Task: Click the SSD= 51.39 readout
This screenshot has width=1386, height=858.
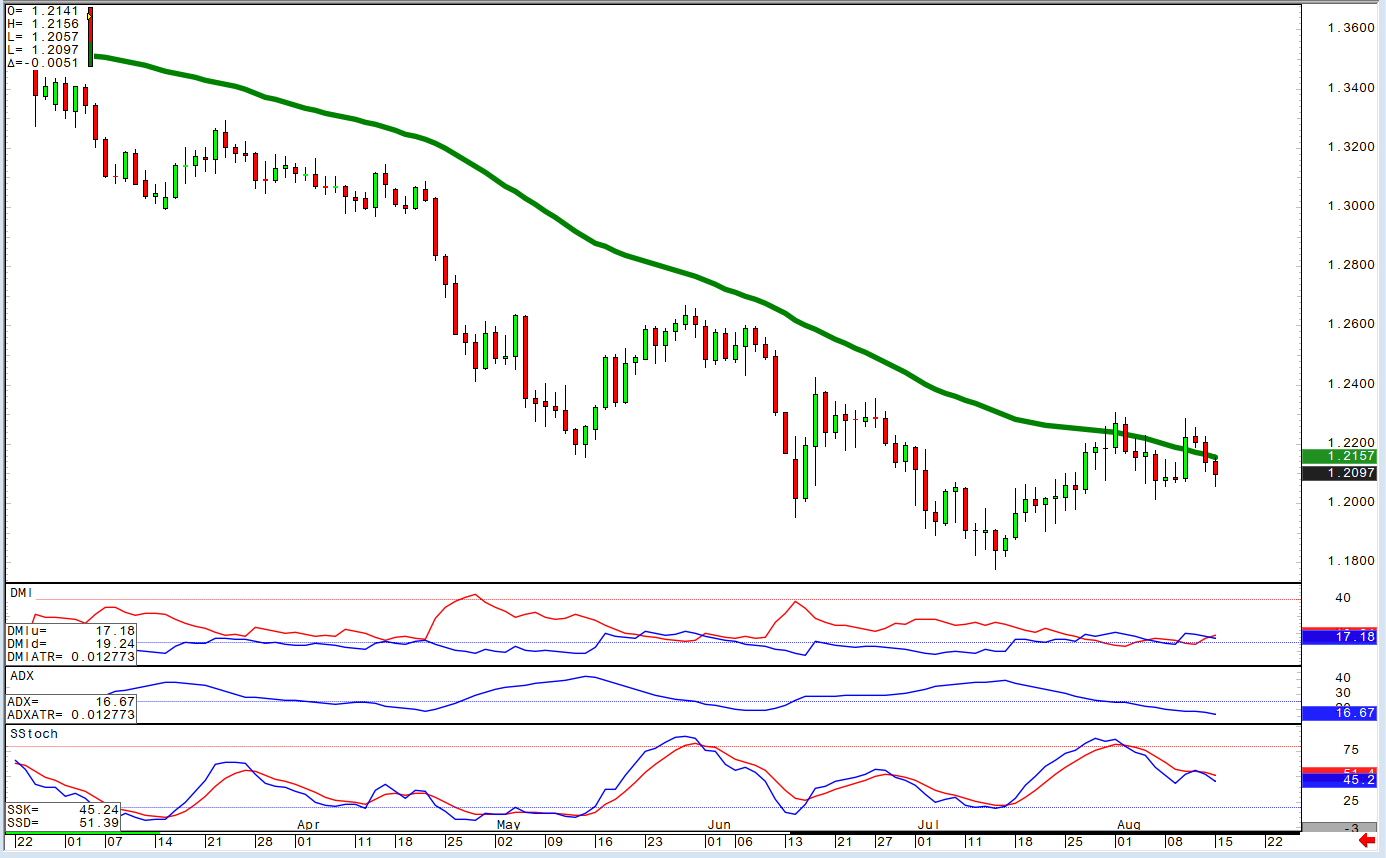Action: point(63,821)
